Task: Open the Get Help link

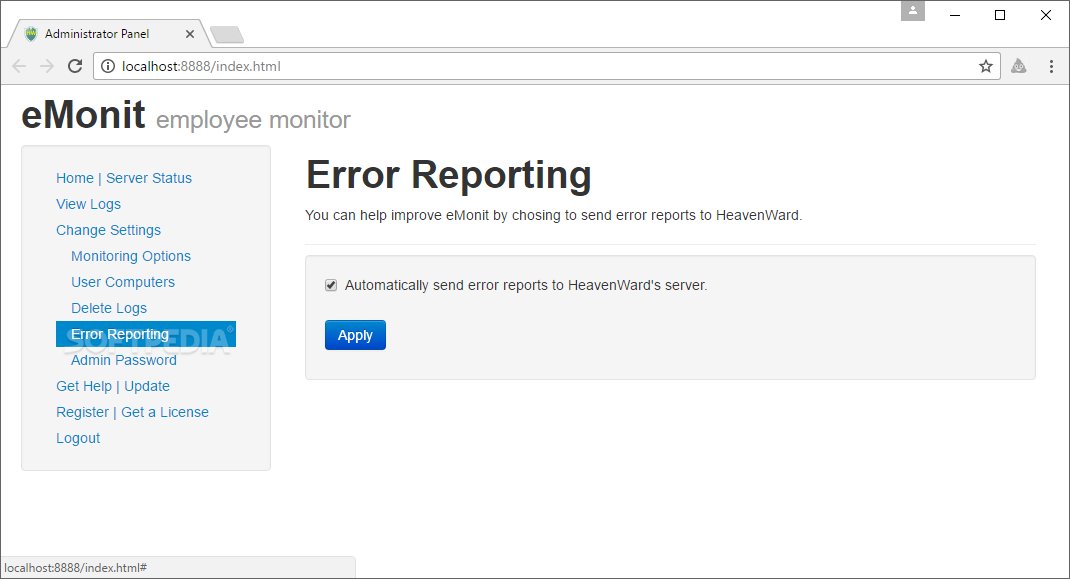Action: coord(84,386)
